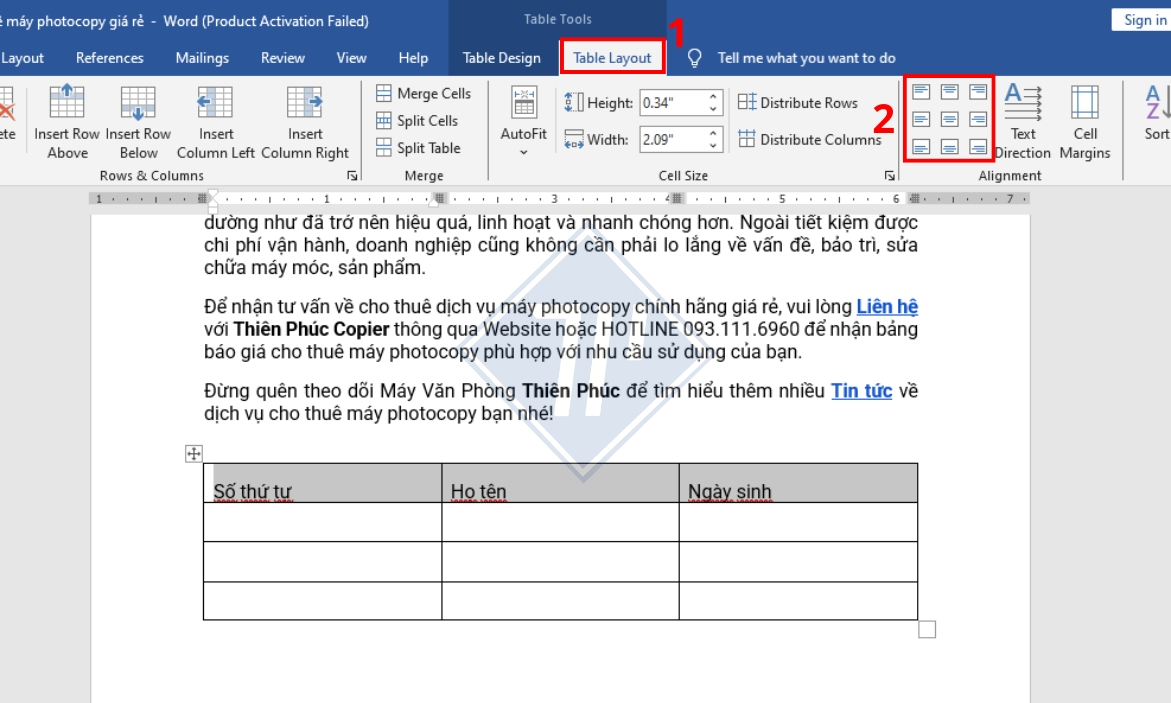This screenshot has height=703, width=1171.
Task: Switch to the Table Design tab
Action: (501, 58)
